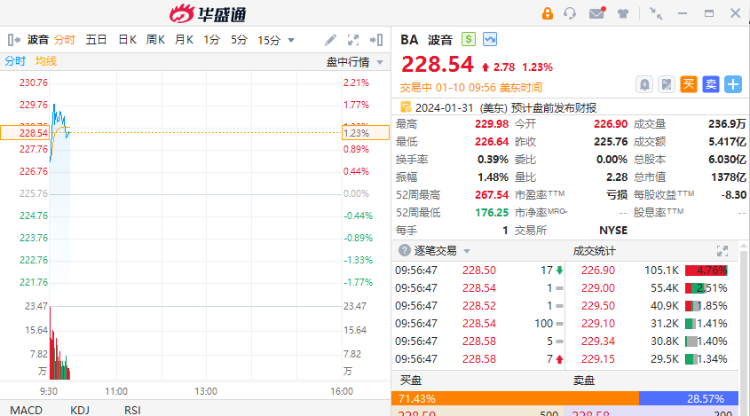The width and height of the screenshot is (750, 416).
Task: Switch to 五日 chart
Action: [x=96, y=40]
